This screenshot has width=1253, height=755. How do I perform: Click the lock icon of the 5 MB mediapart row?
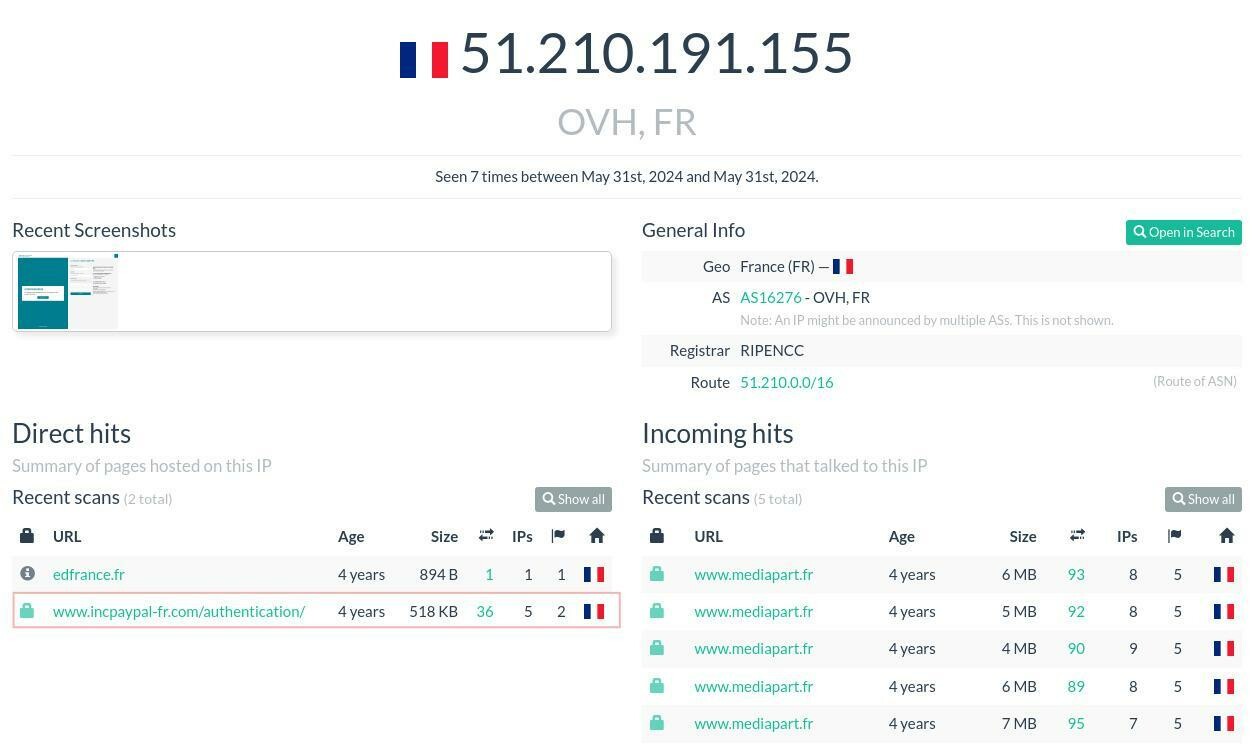click(657, 611)
